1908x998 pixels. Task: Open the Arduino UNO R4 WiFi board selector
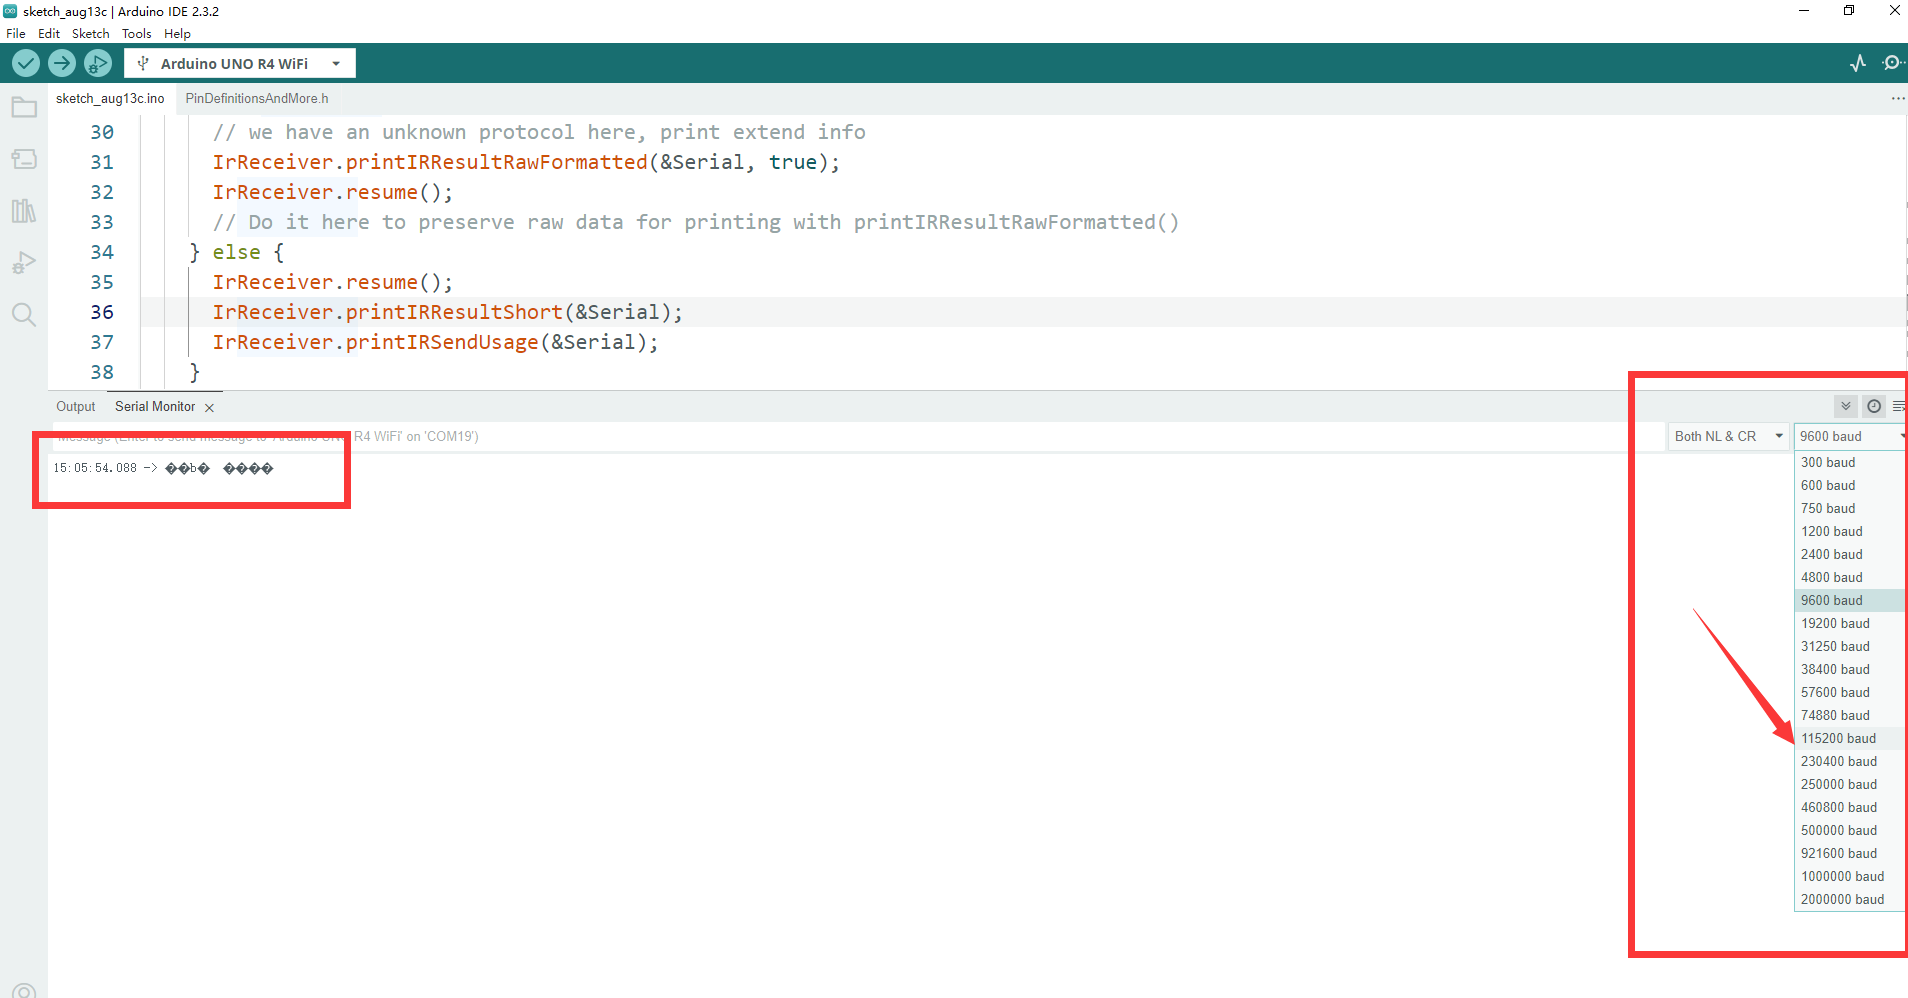point(240,63)
